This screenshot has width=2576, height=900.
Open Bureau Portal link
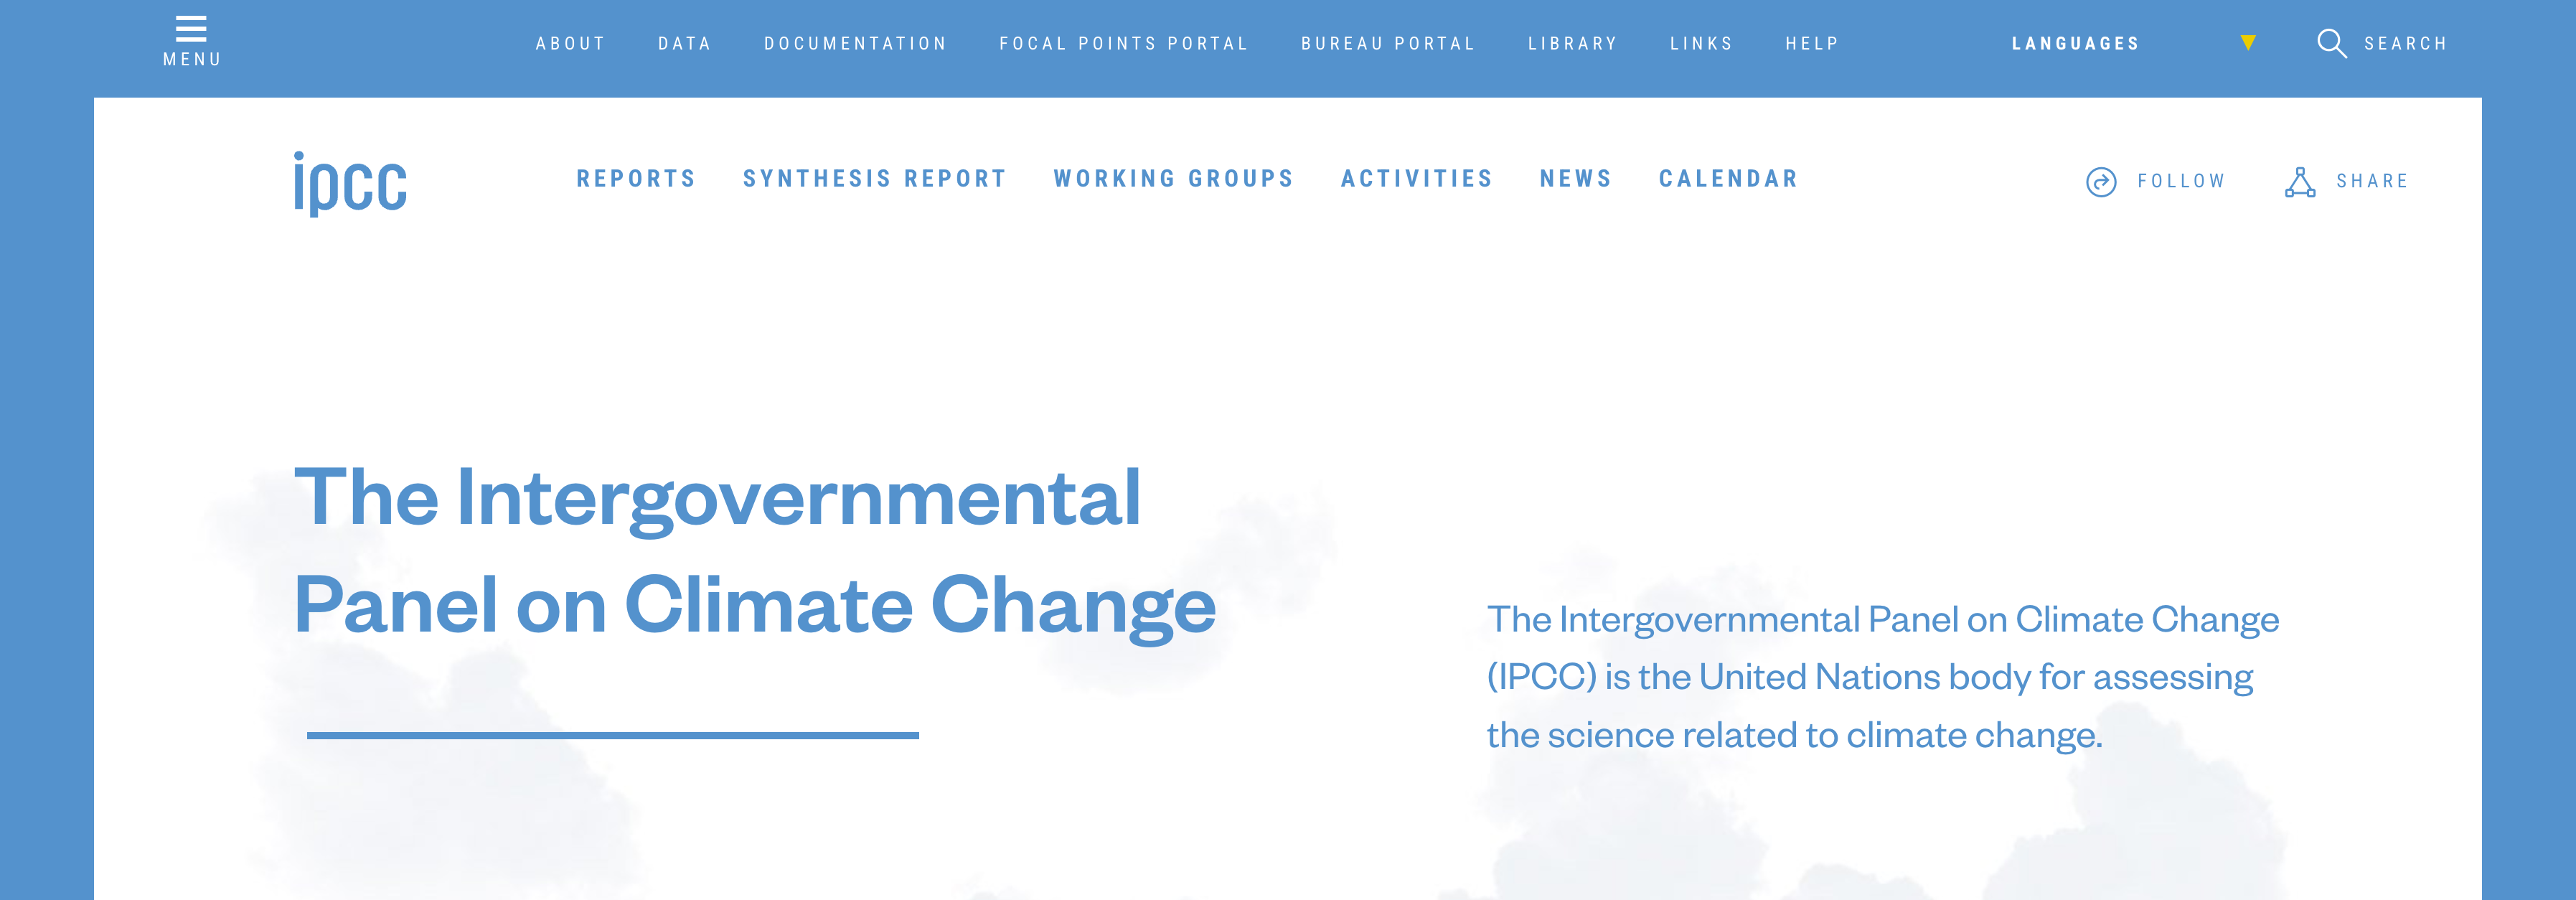tap(1388, 44)
